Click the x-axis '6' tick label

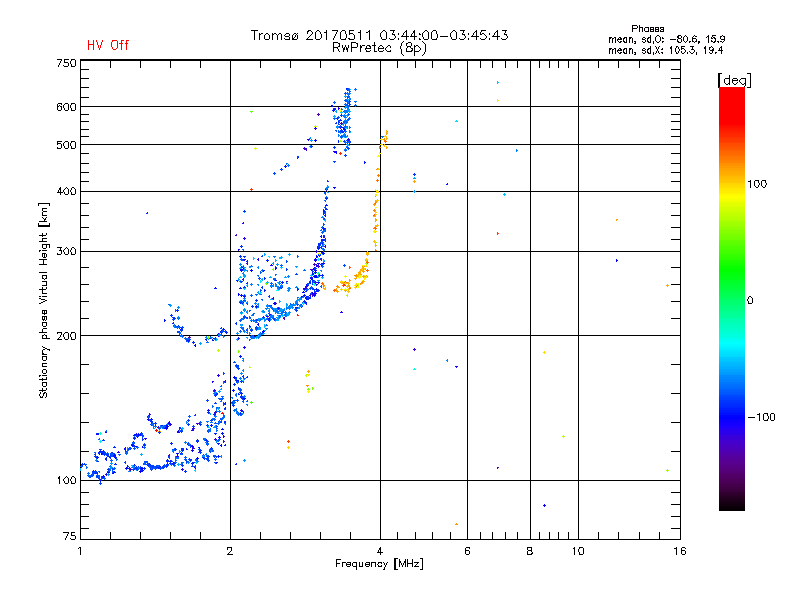pyautogui.click(x=467, y=551)
